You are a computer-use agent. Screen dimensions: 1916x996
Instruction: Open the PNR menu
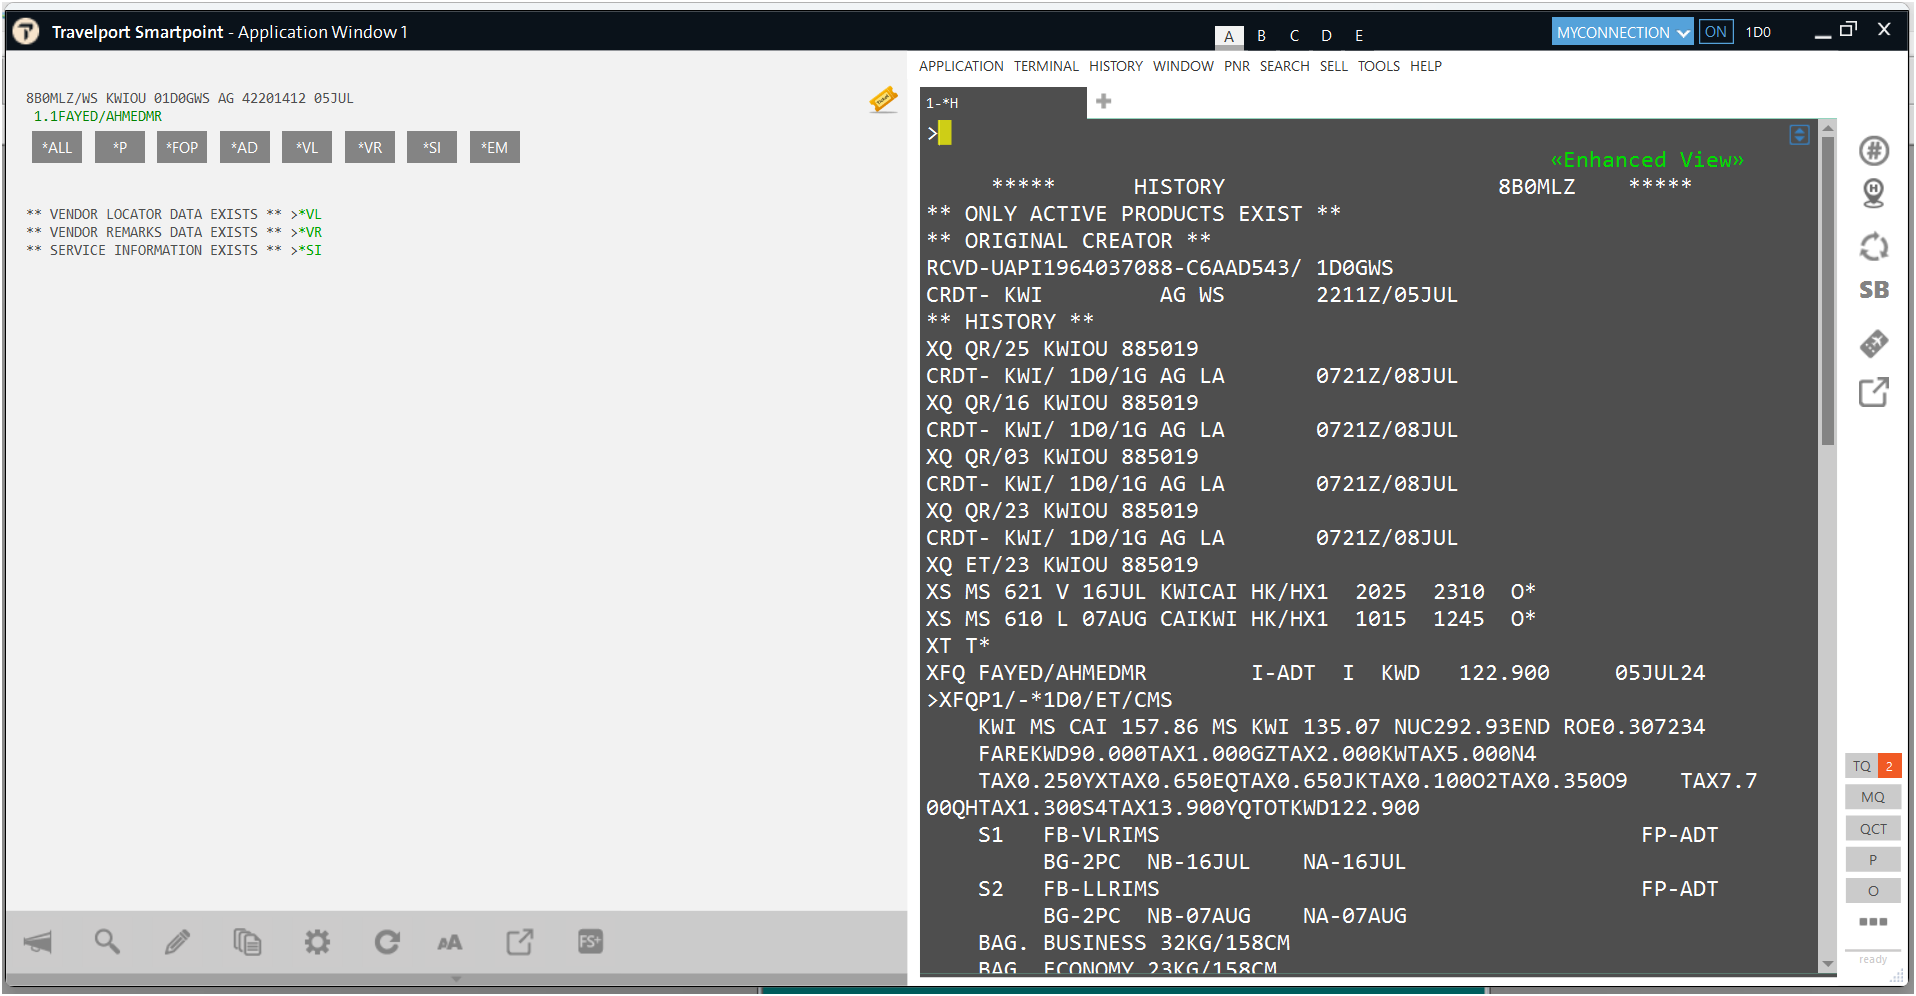(x=1237, y=66)
